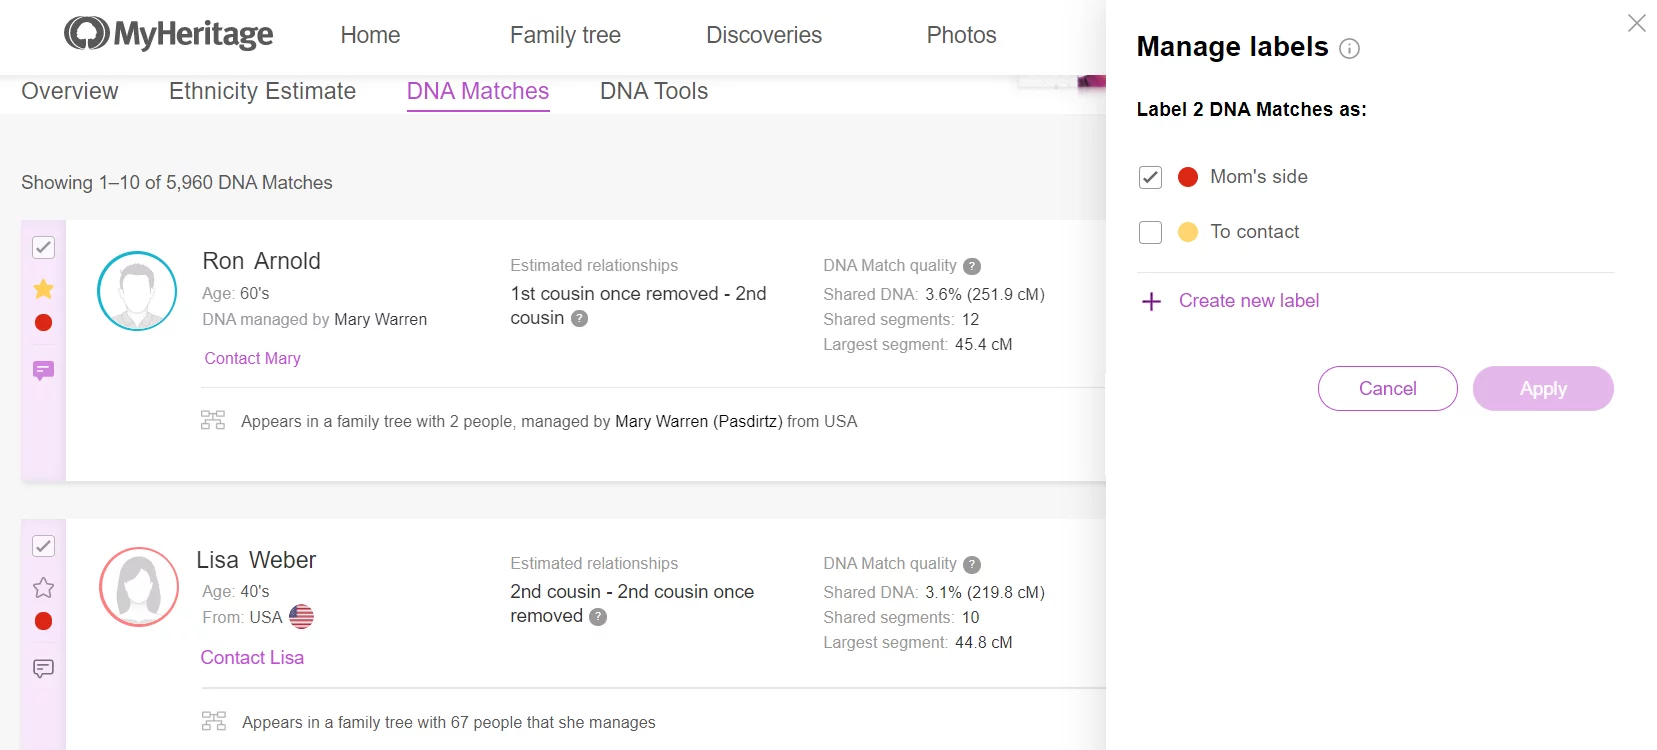
Task: Open the Photos menu
Action: click(x=961, y=35)
